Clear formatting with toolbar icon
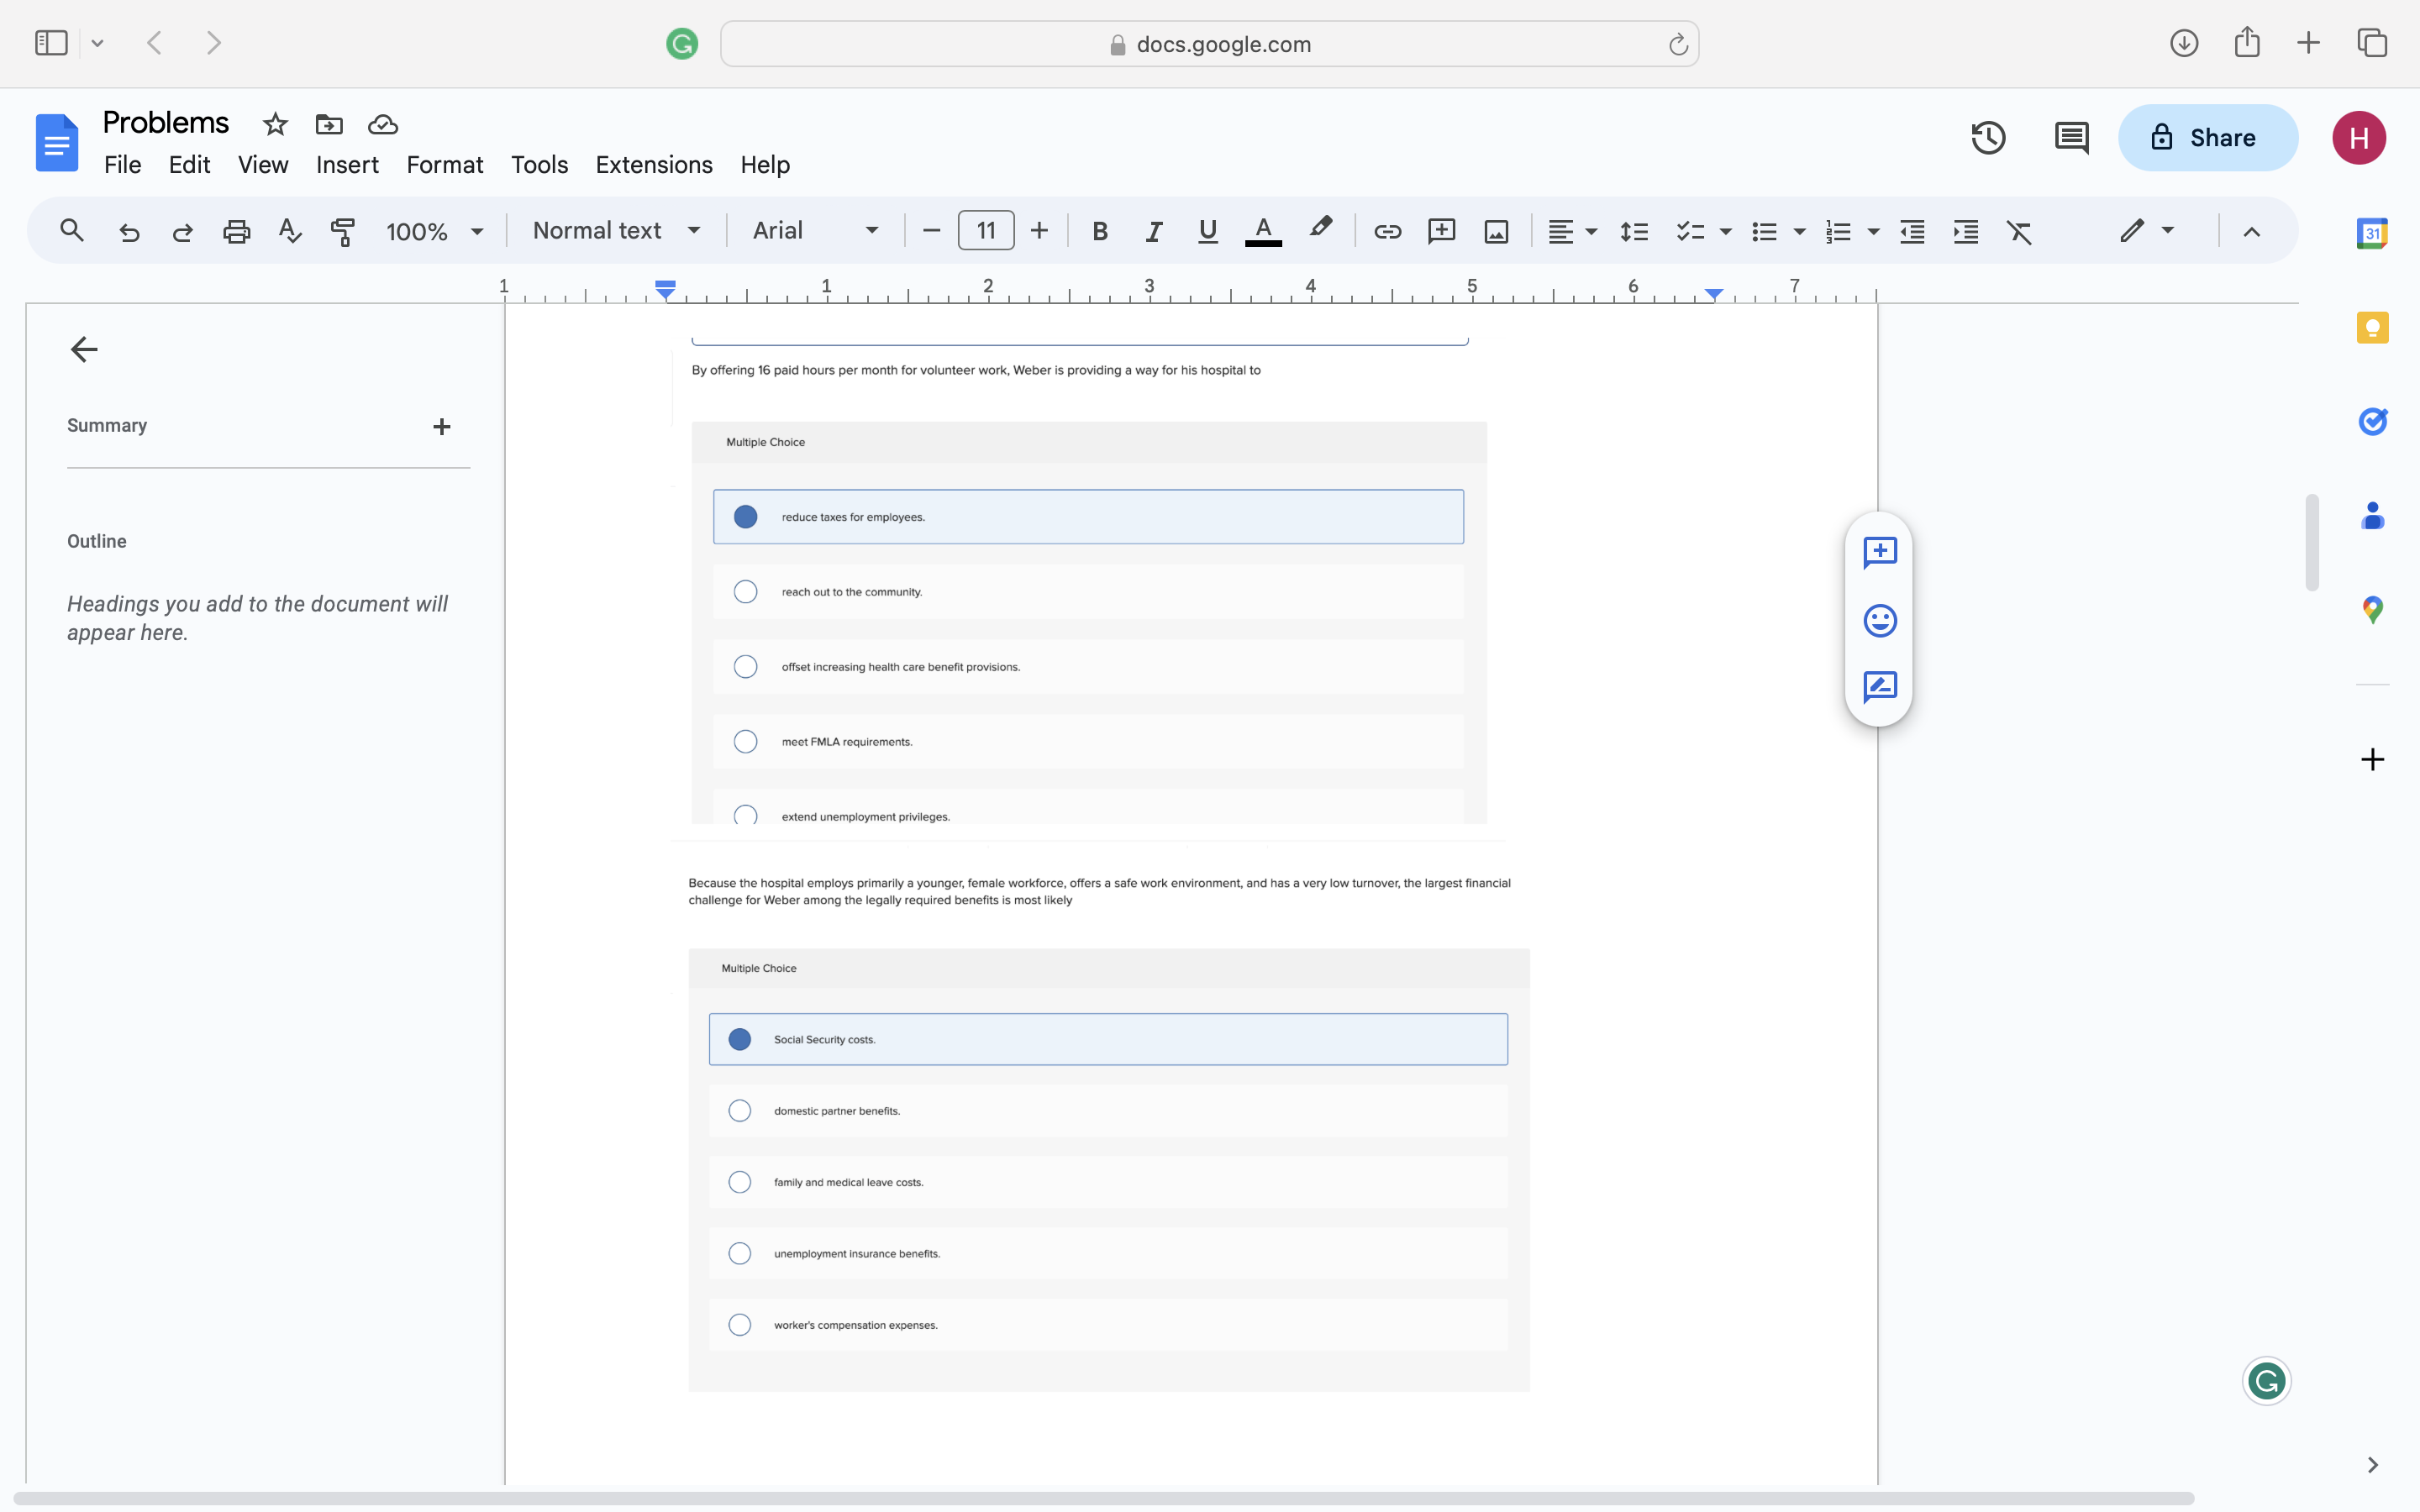The width and height of the screenshot is (2420, 1512). point(2019,231)
